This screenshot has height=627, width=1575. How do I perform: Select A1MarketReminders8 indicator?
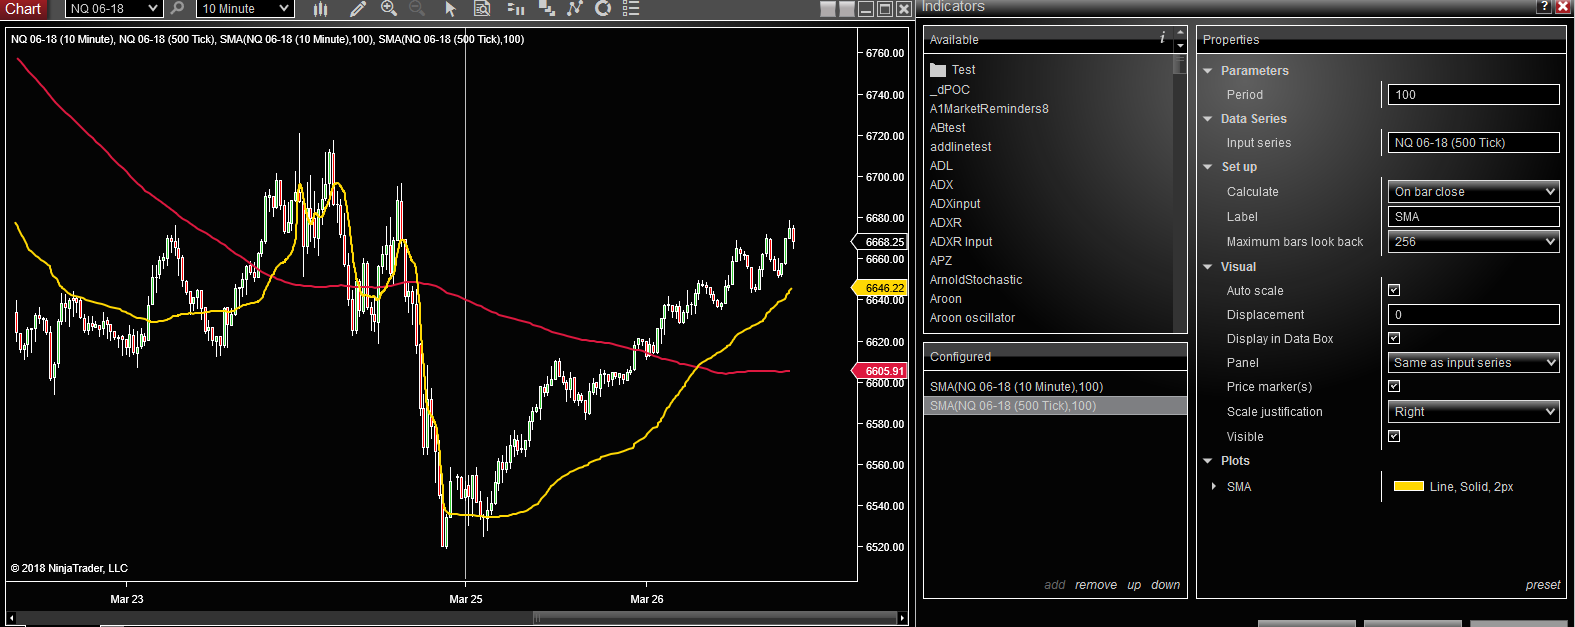coord(989,108)
